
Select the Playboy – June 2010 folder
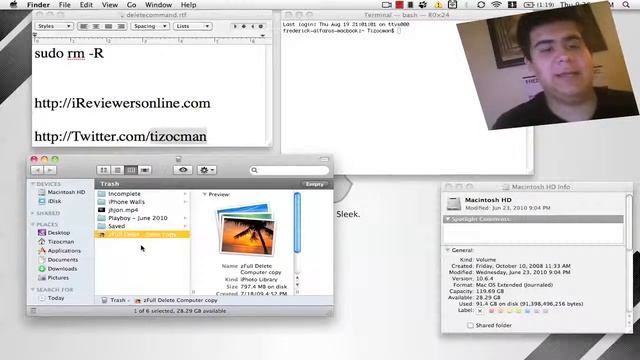(142, 218)
